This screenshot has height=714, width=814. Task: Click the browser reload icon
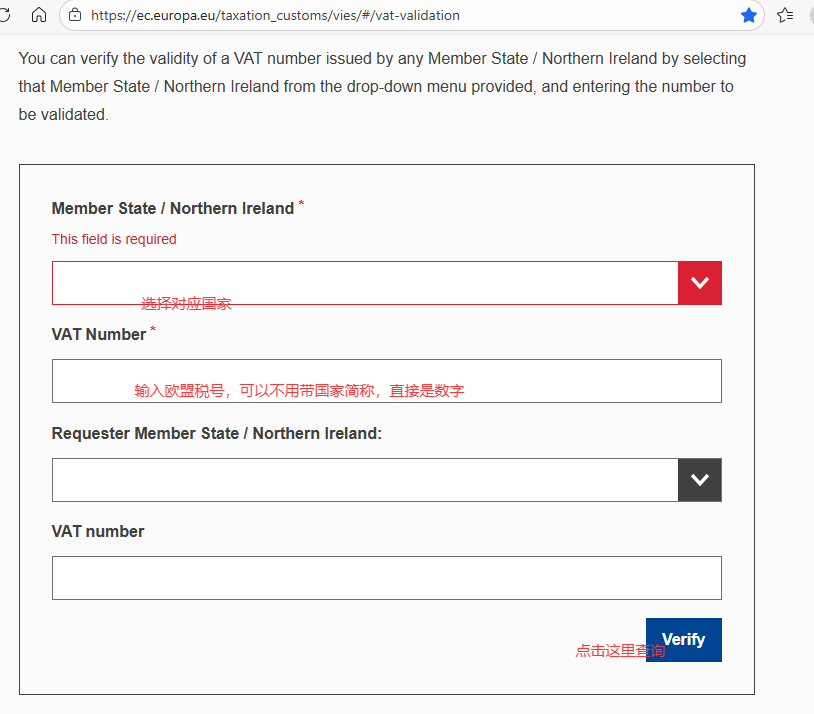click(x=5, y=15)
